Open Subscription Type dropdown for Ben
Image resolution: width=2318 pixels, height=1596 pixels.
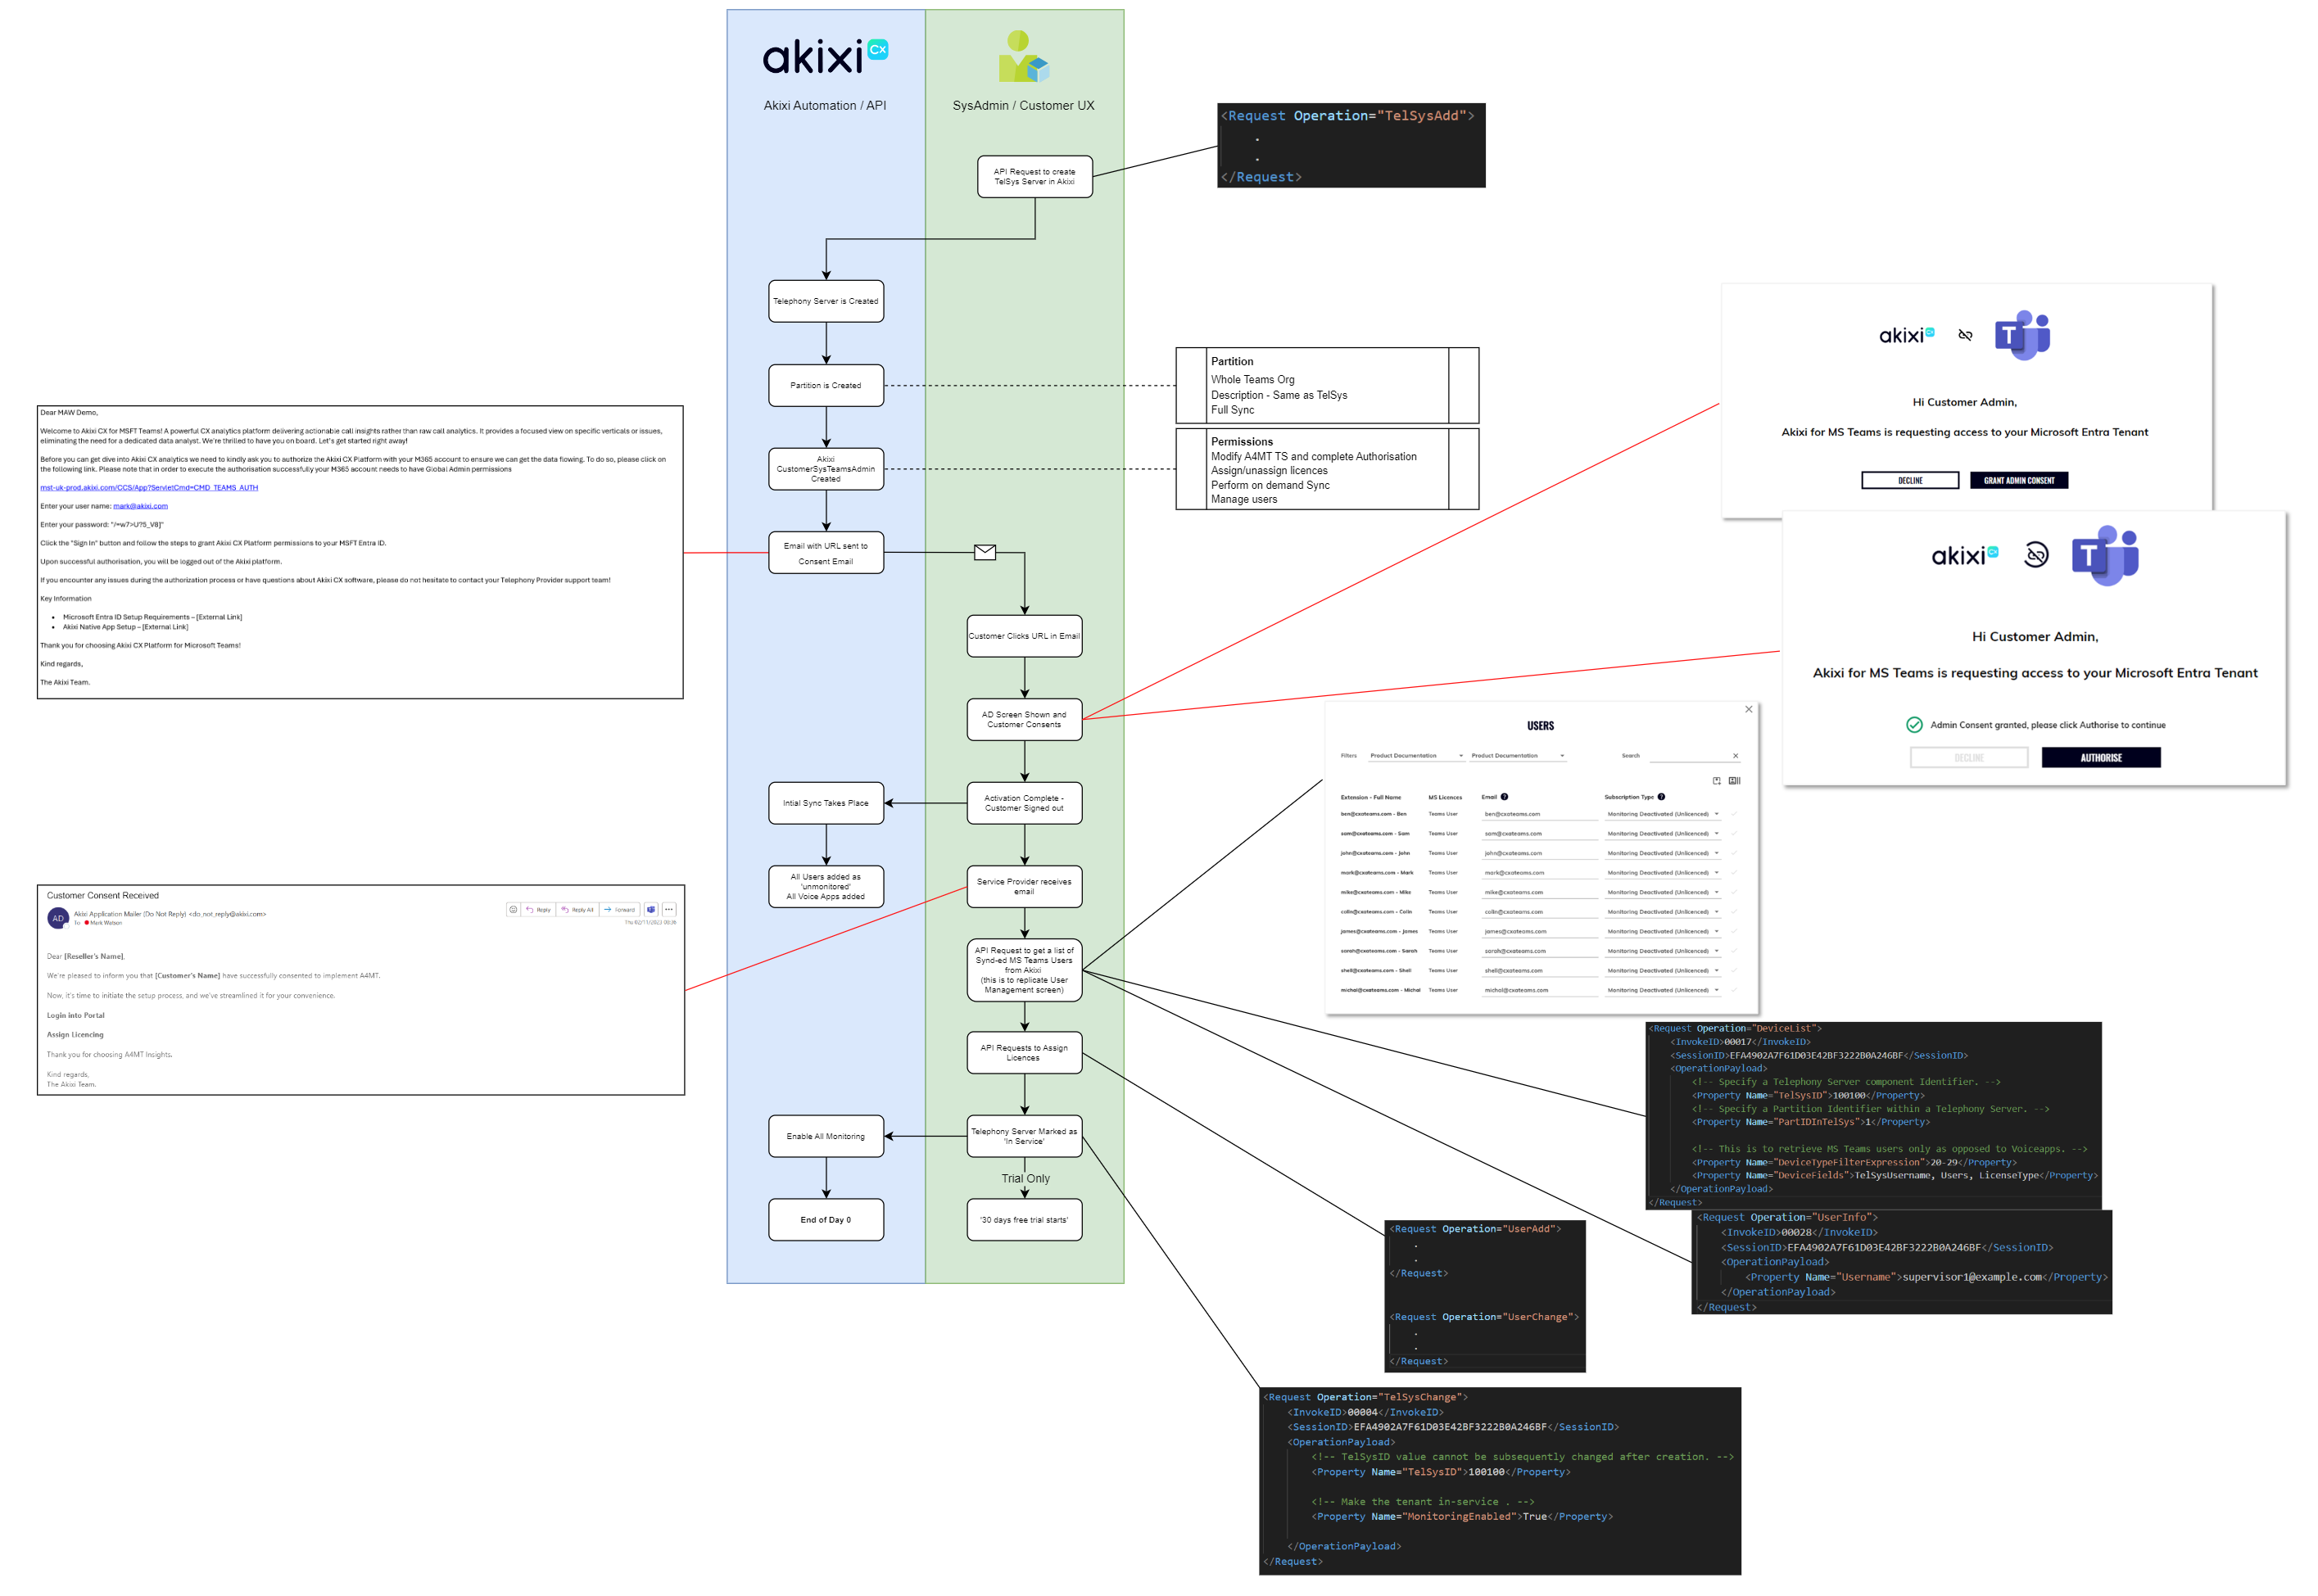pyautogui.click(x=1662, y=814)
